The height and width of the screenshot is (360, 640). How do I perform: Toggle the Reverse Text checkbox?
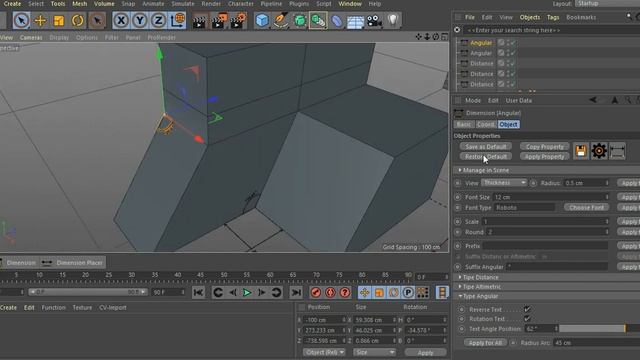tap(527, 309)
